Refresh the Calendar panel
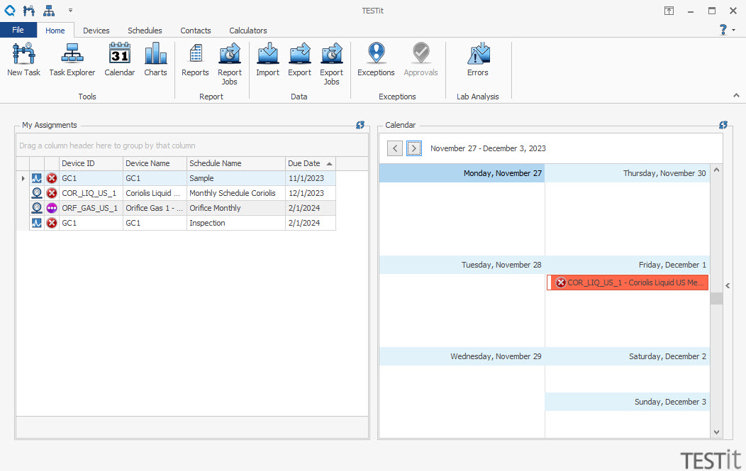Image resolution: width=746 pixels, height=471 pixels. coord(723,125)
